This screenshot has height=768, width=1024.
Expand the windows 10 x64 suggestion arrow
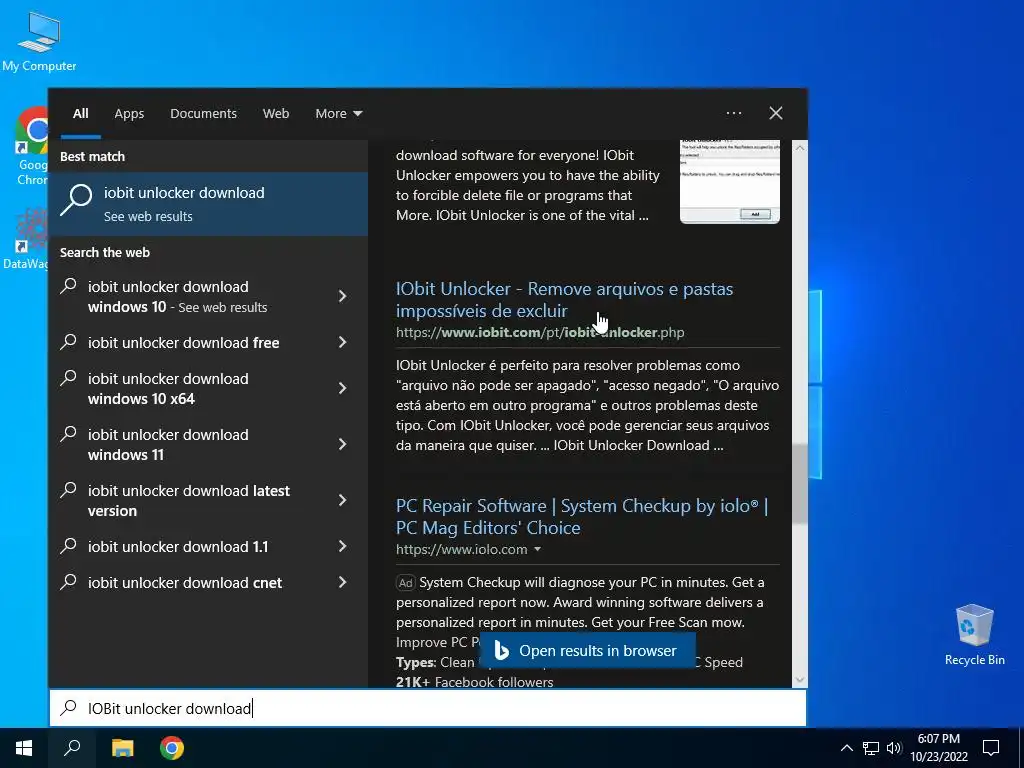click(x=343, y=389)
